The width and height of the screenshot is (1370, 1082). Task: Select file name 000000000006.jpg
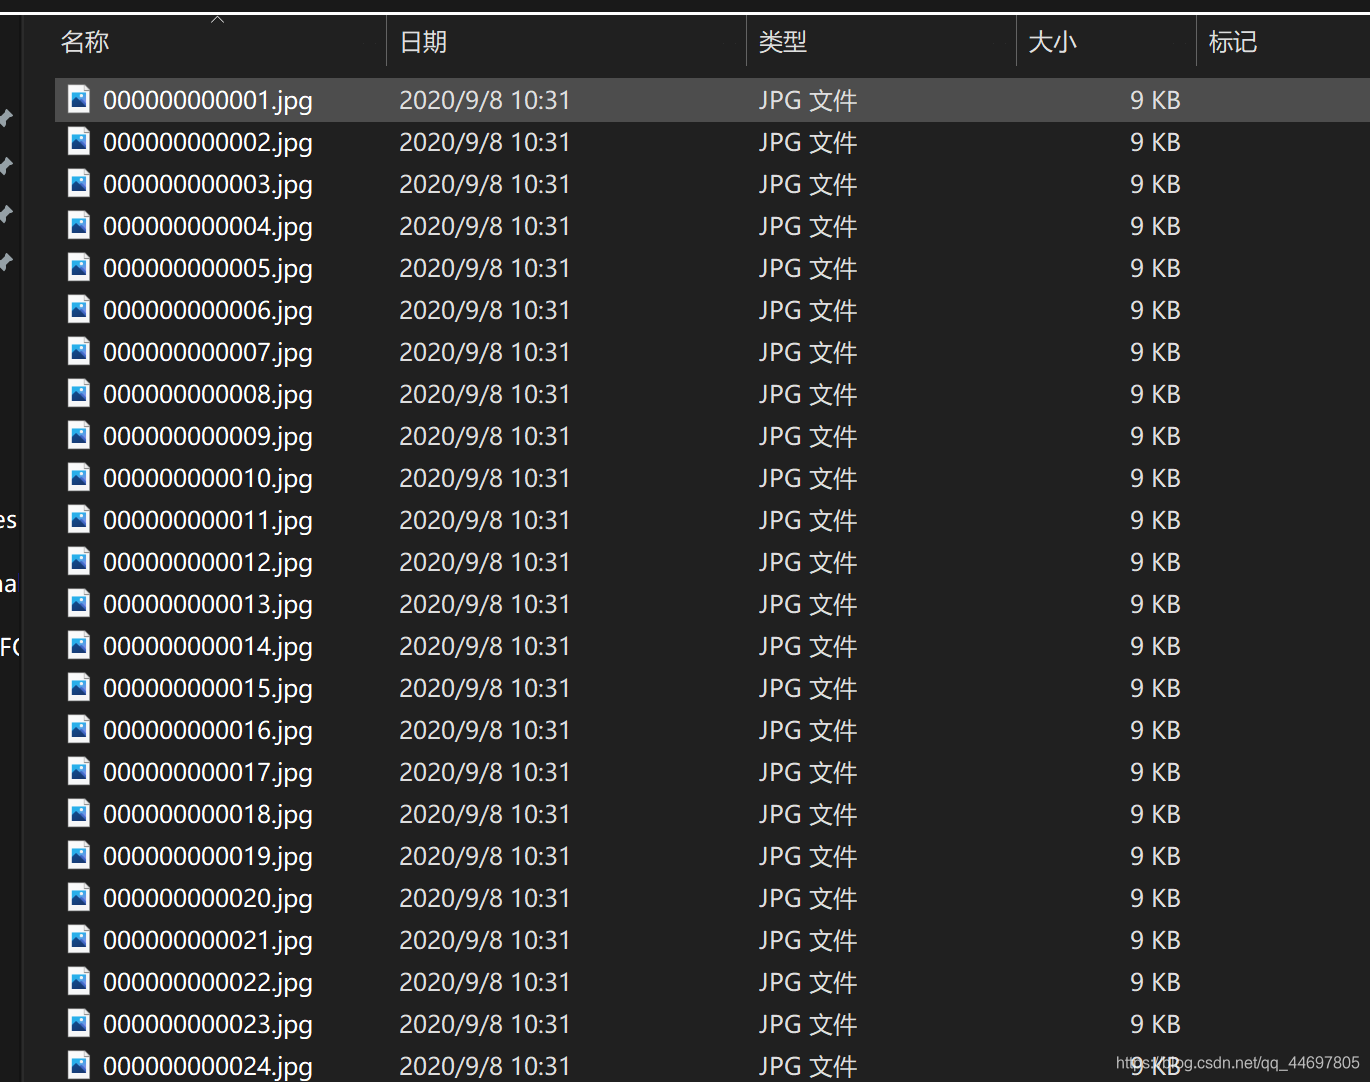pyautogui.click(x=208, y=311)
